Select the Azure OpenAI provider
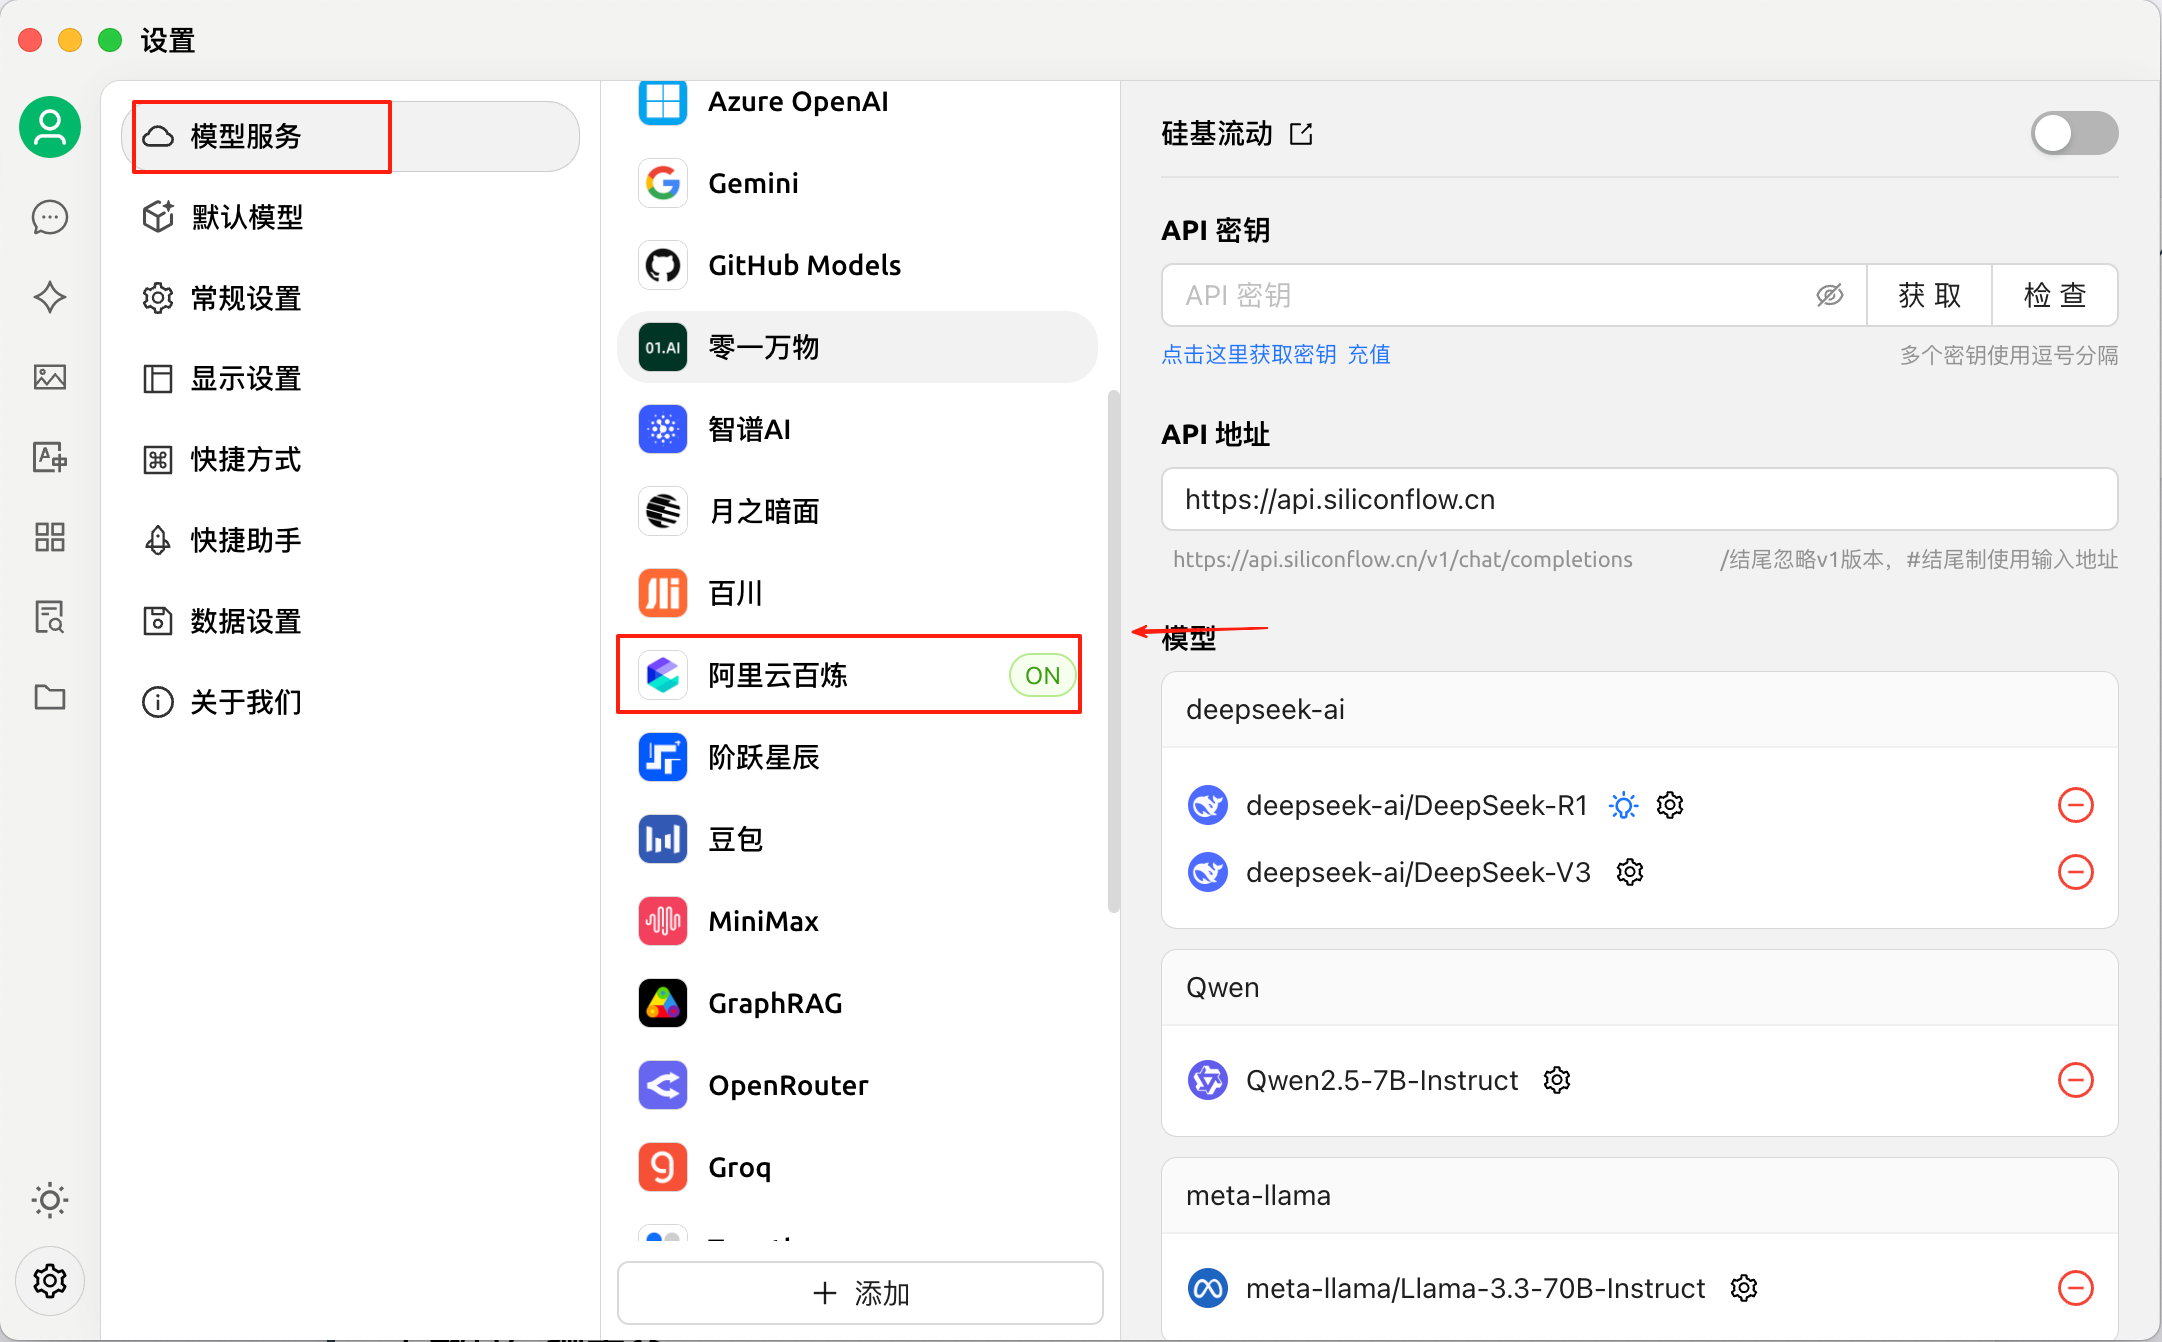The width and height of the screenshot is (2162, 1342). click(x=857, y=102)
